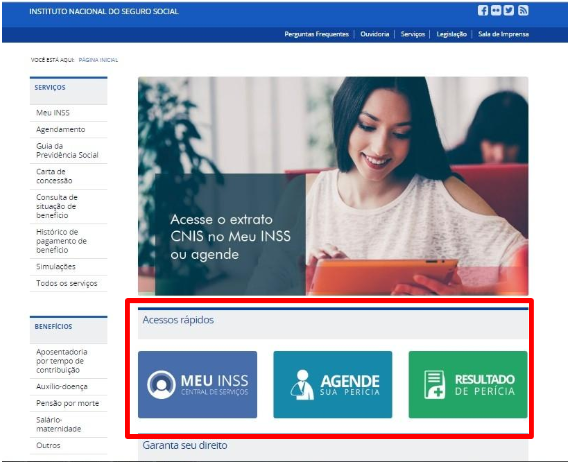The width and height of the screenshot is (570, 463).
Task: Open Guia da Previdência Social link
Action: point(67,150)
